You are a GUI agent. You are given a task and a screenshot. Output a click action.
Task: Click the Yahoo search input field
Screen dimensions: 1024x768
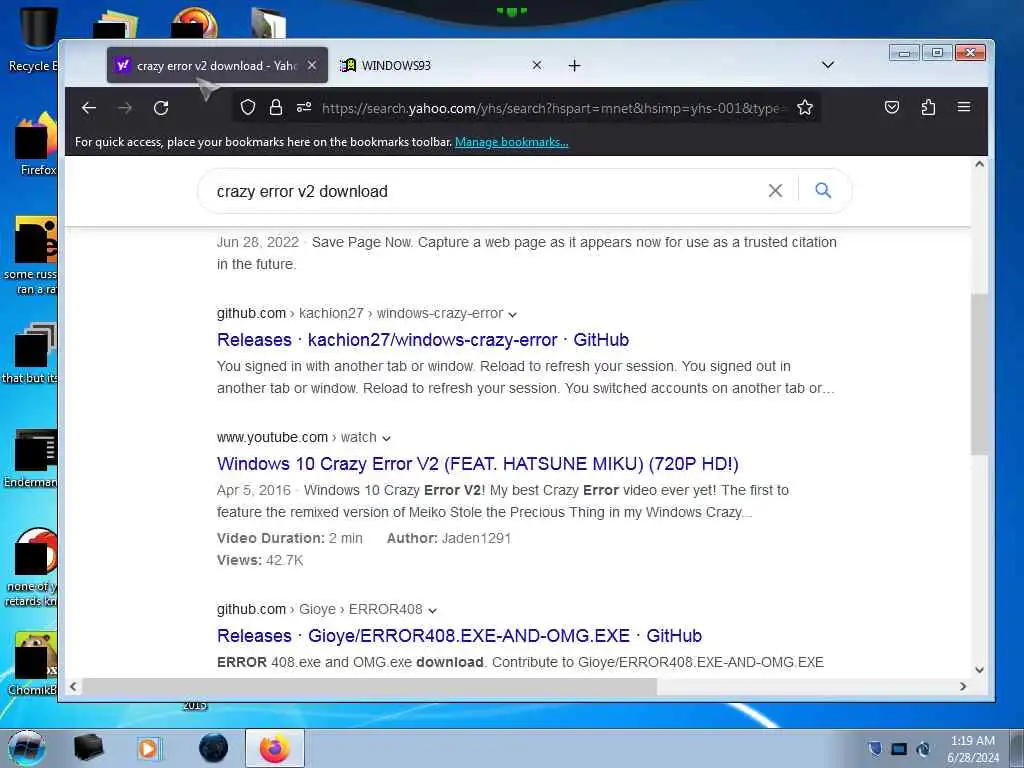tap(487, 191)
